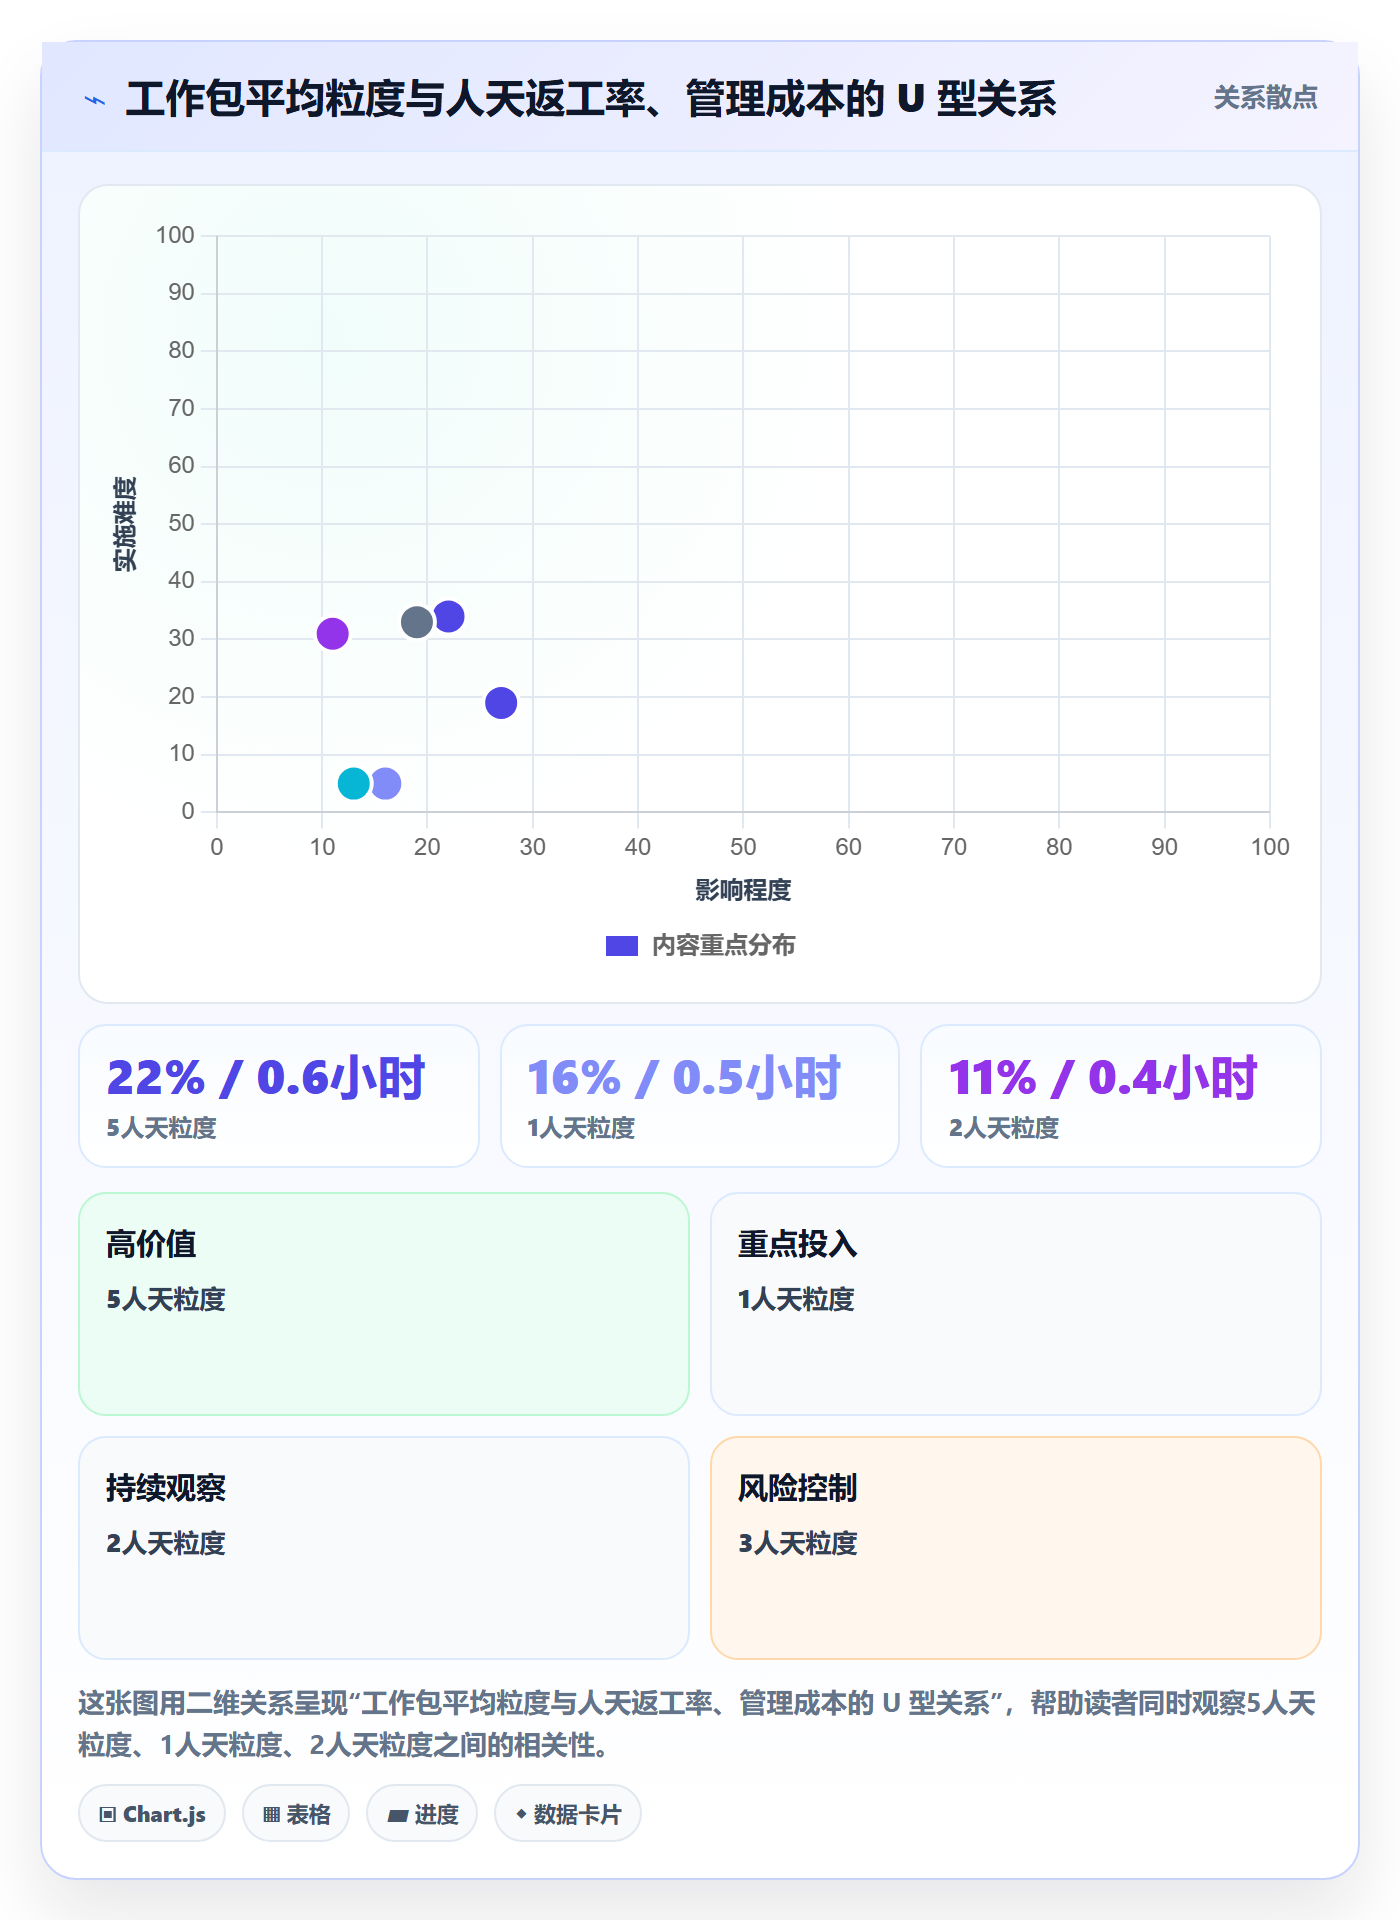
Task: Select the 持续观察 quadrant card
Action: 384,1548
